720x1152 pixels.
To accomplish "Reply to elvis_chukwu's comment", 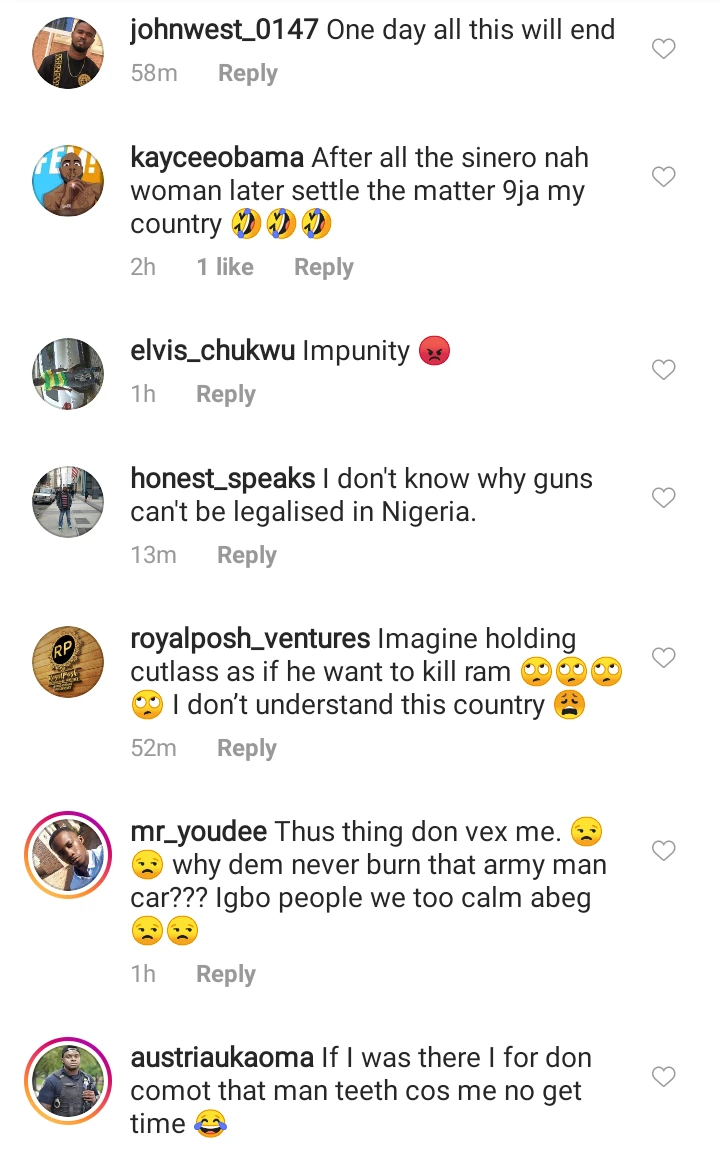I will 225,394.
